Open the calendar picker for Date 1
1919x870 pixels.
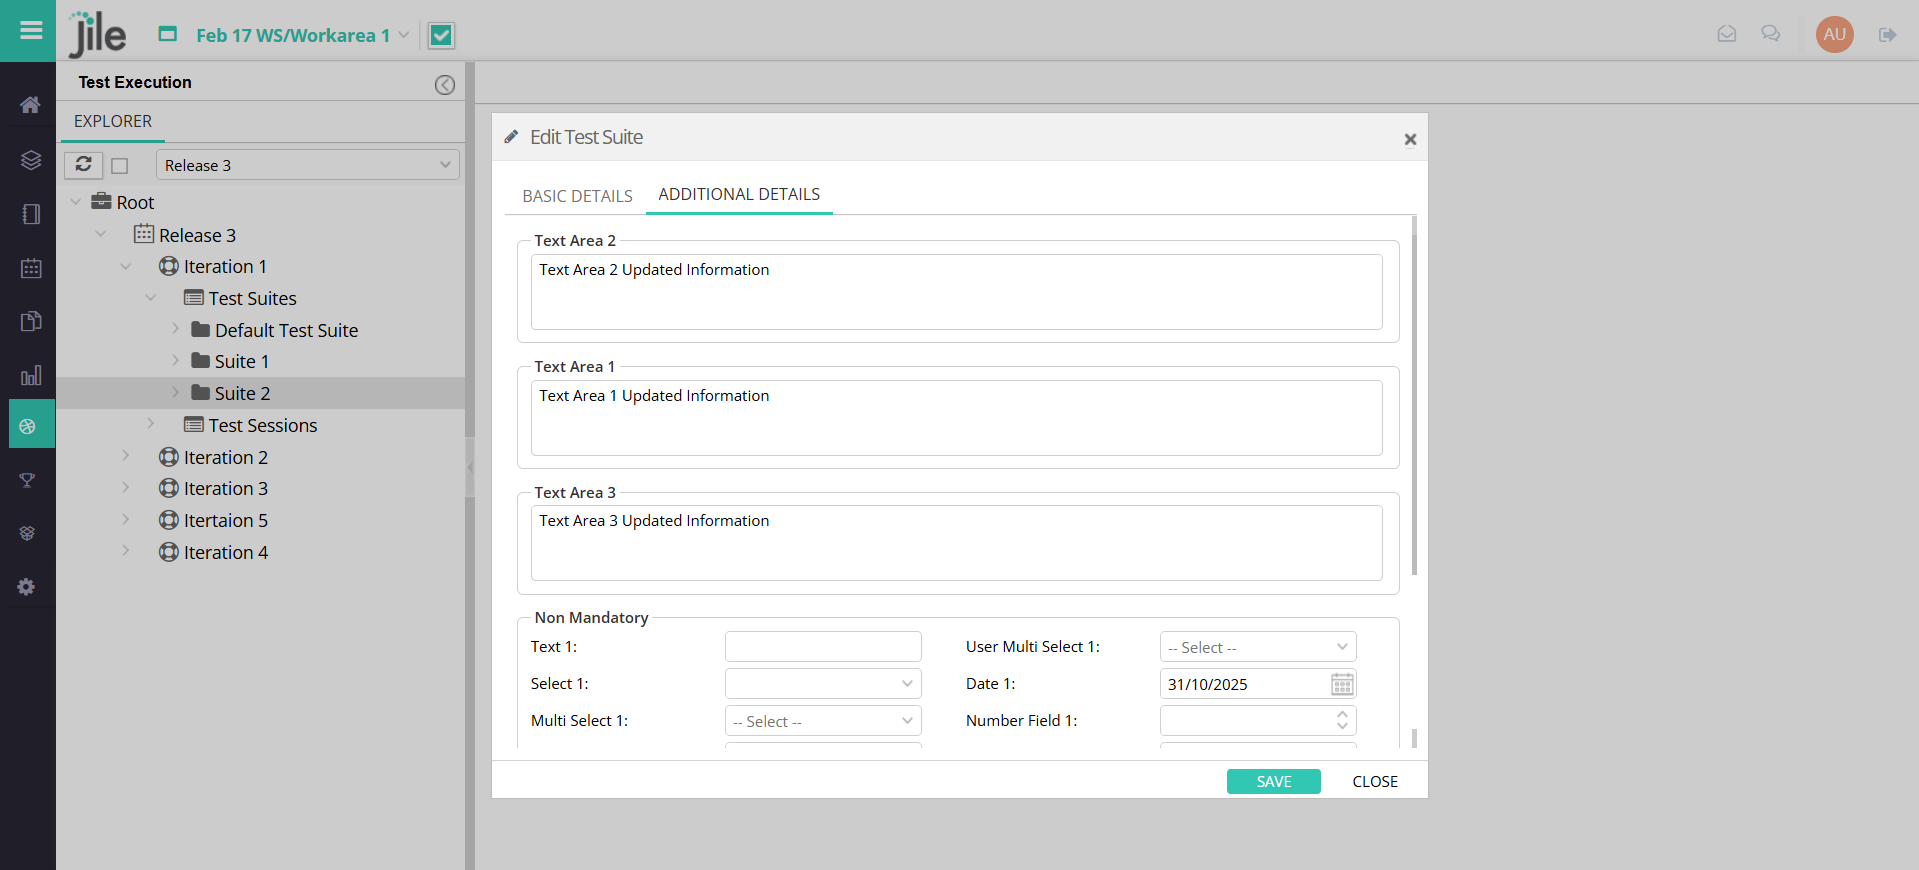1342,684
